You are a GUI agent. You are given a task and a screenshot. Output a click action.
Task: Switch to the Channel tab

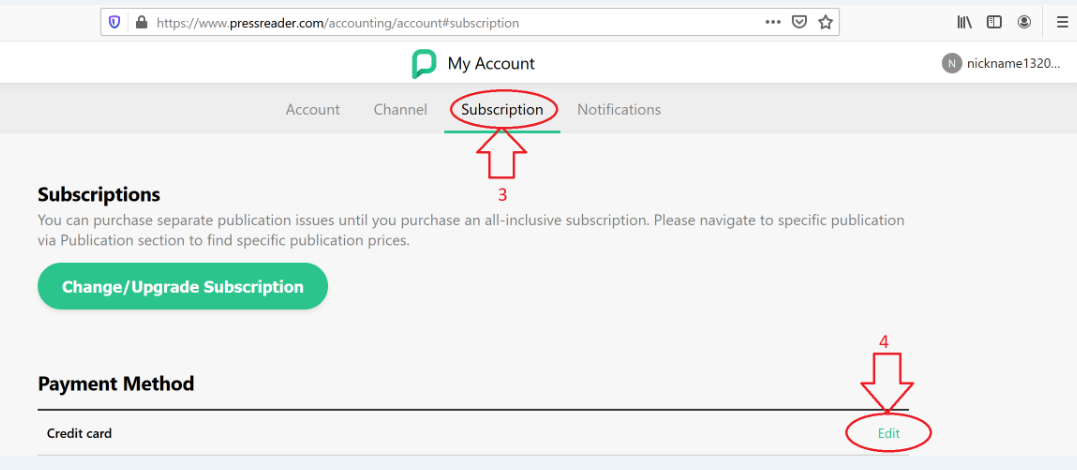400,109
